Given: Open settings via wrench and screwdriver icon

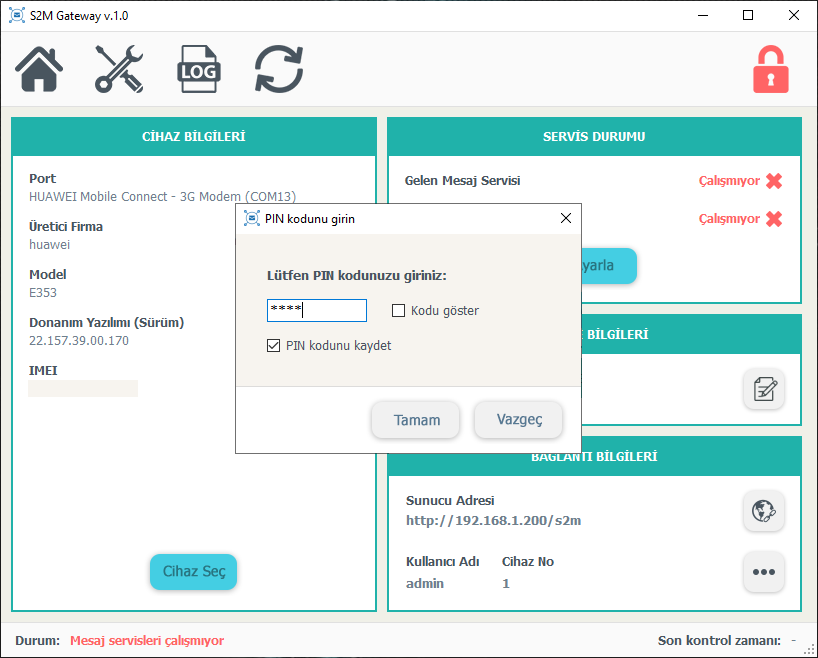Looking at the screenshot, I should (x=119, y=70).
